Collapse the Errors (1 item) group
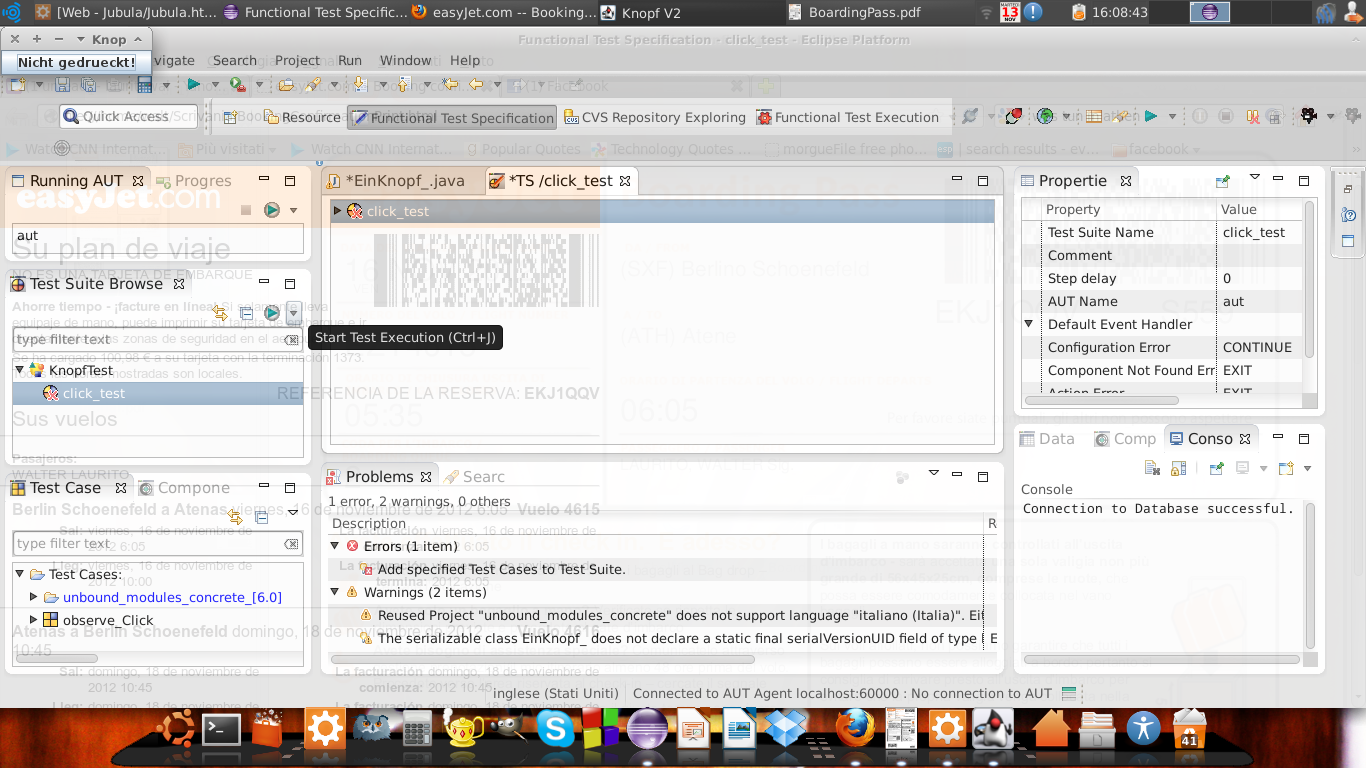 335,546
